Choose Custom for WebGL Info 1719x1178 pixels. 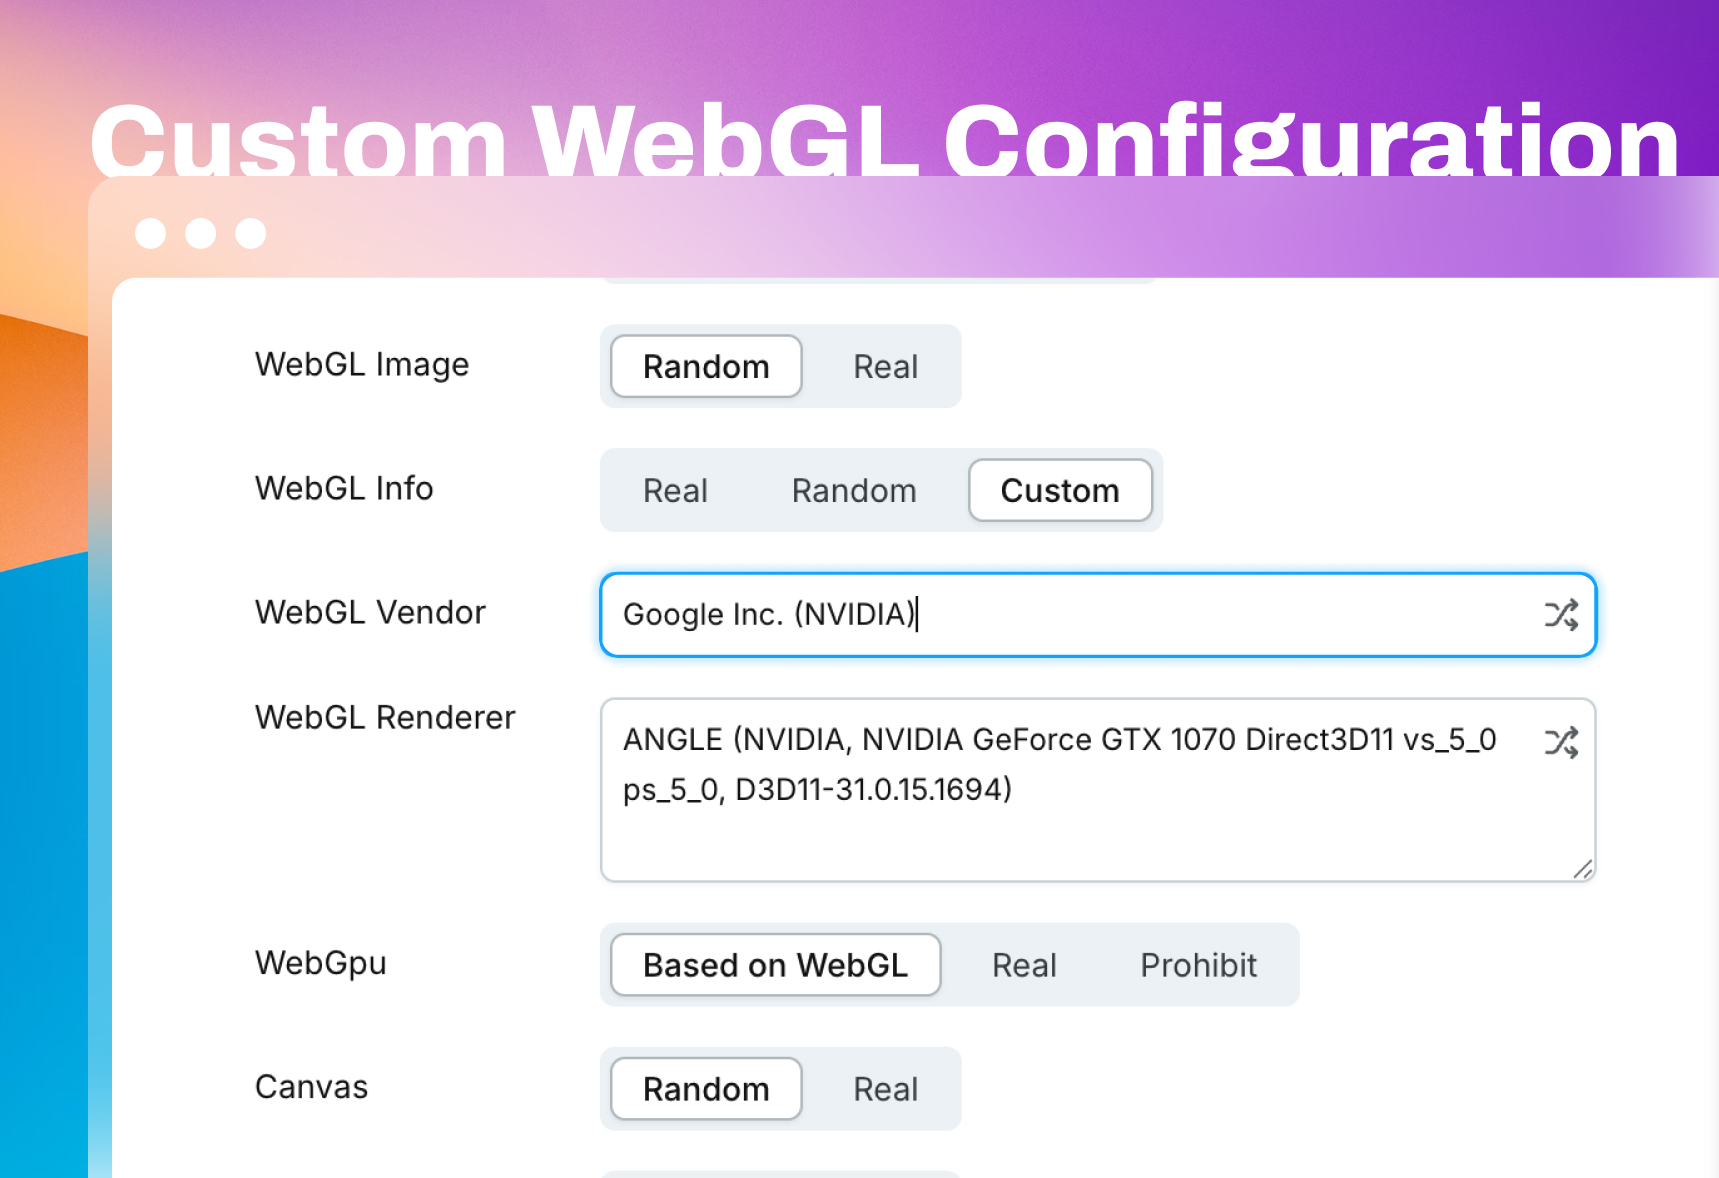[x=1060, y=491]
